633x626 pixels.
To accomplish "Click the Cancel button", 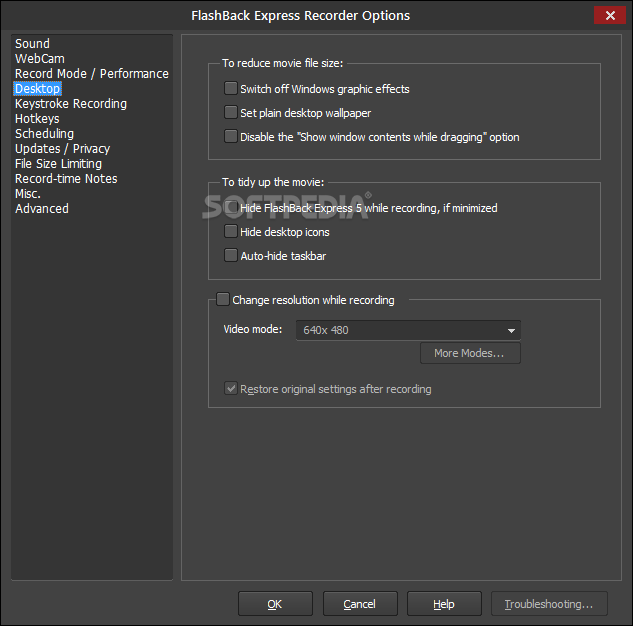I will [360, 604].
